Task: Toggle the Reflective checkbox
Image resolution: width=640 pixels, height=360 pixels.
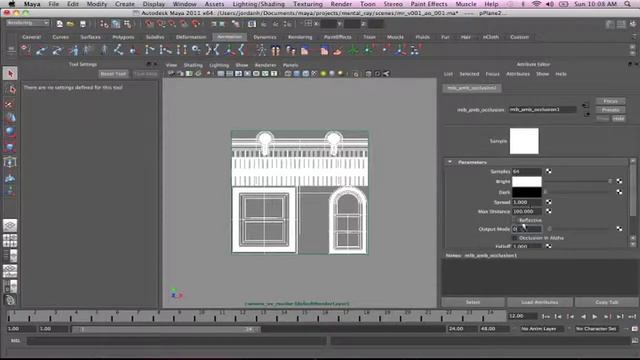Action: 515,220
